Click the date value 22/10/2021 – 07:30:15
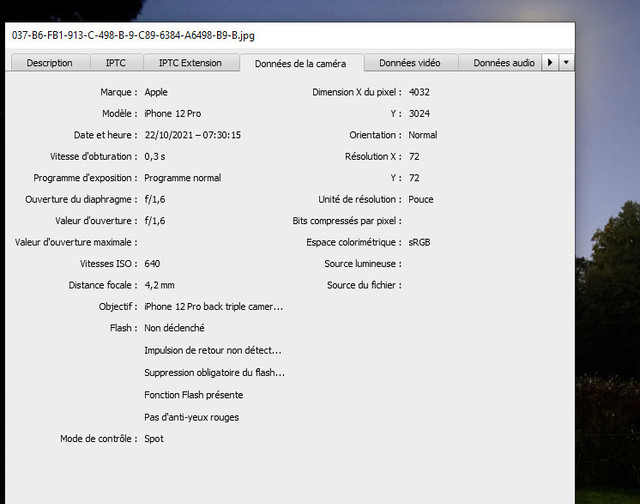The width and height of the screenshot is (640, 504). (193, 135)
